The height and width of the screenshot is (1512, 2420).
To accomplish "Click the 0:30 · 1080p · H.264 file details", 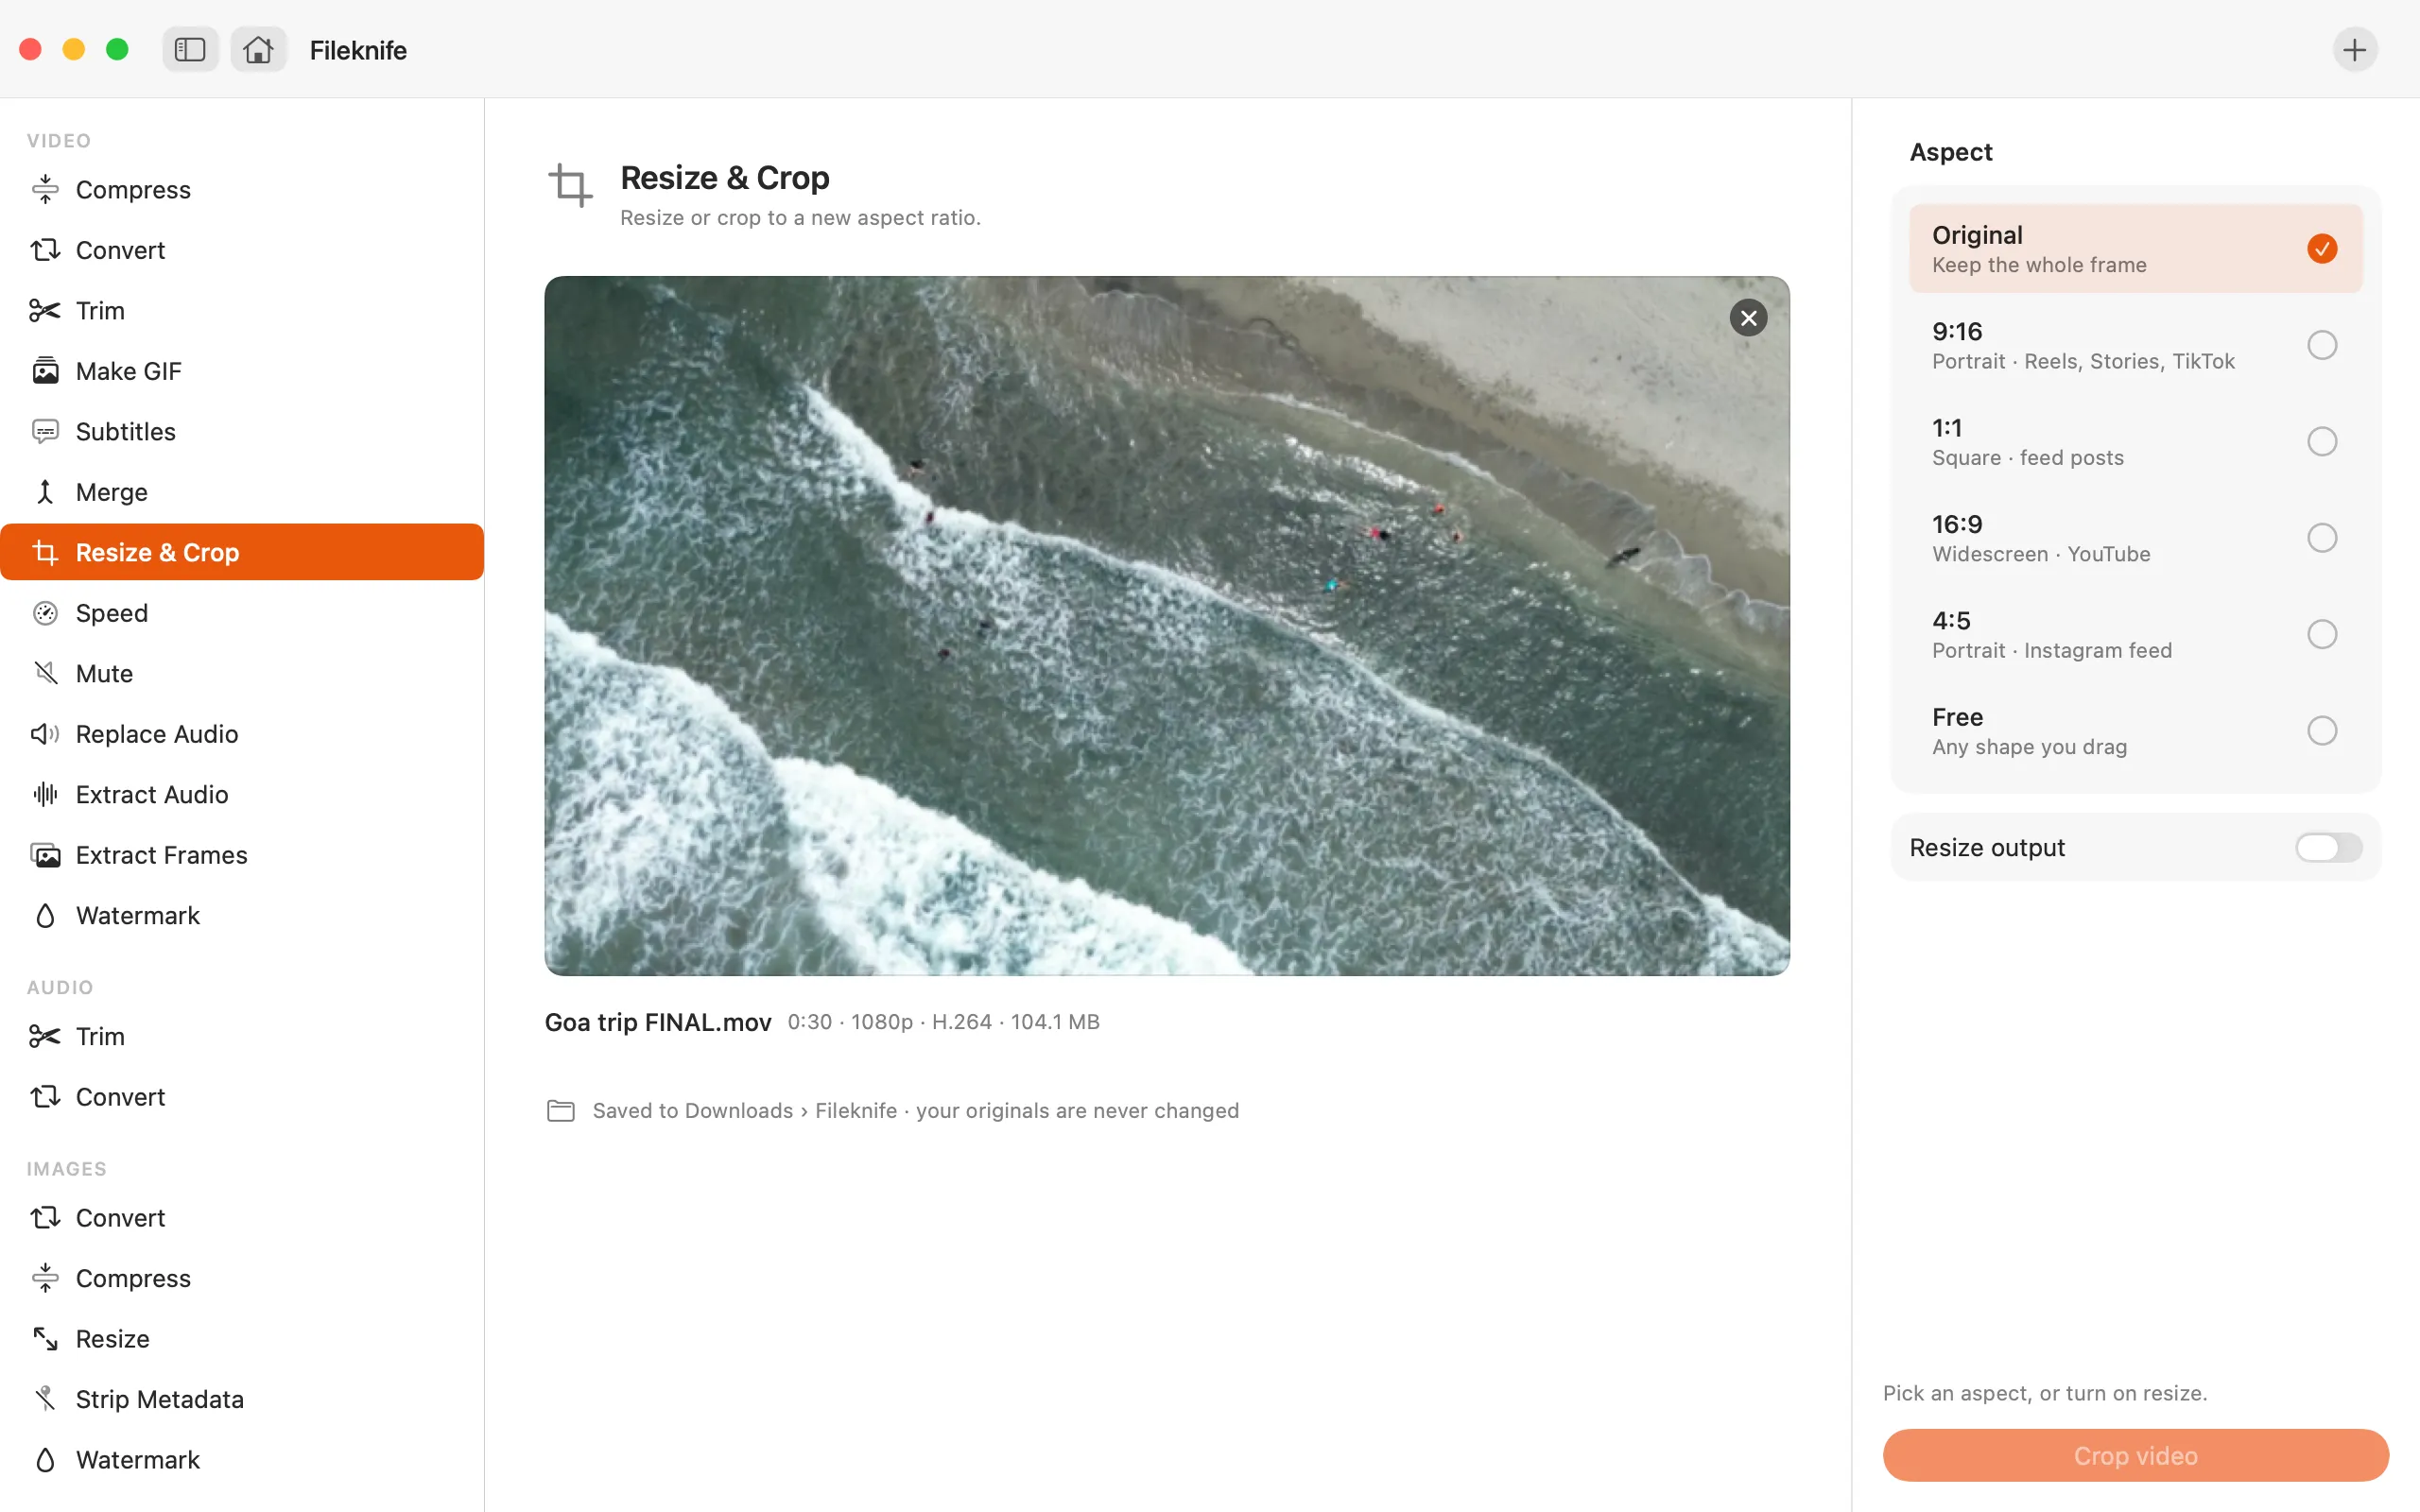I will (943, 1022).
